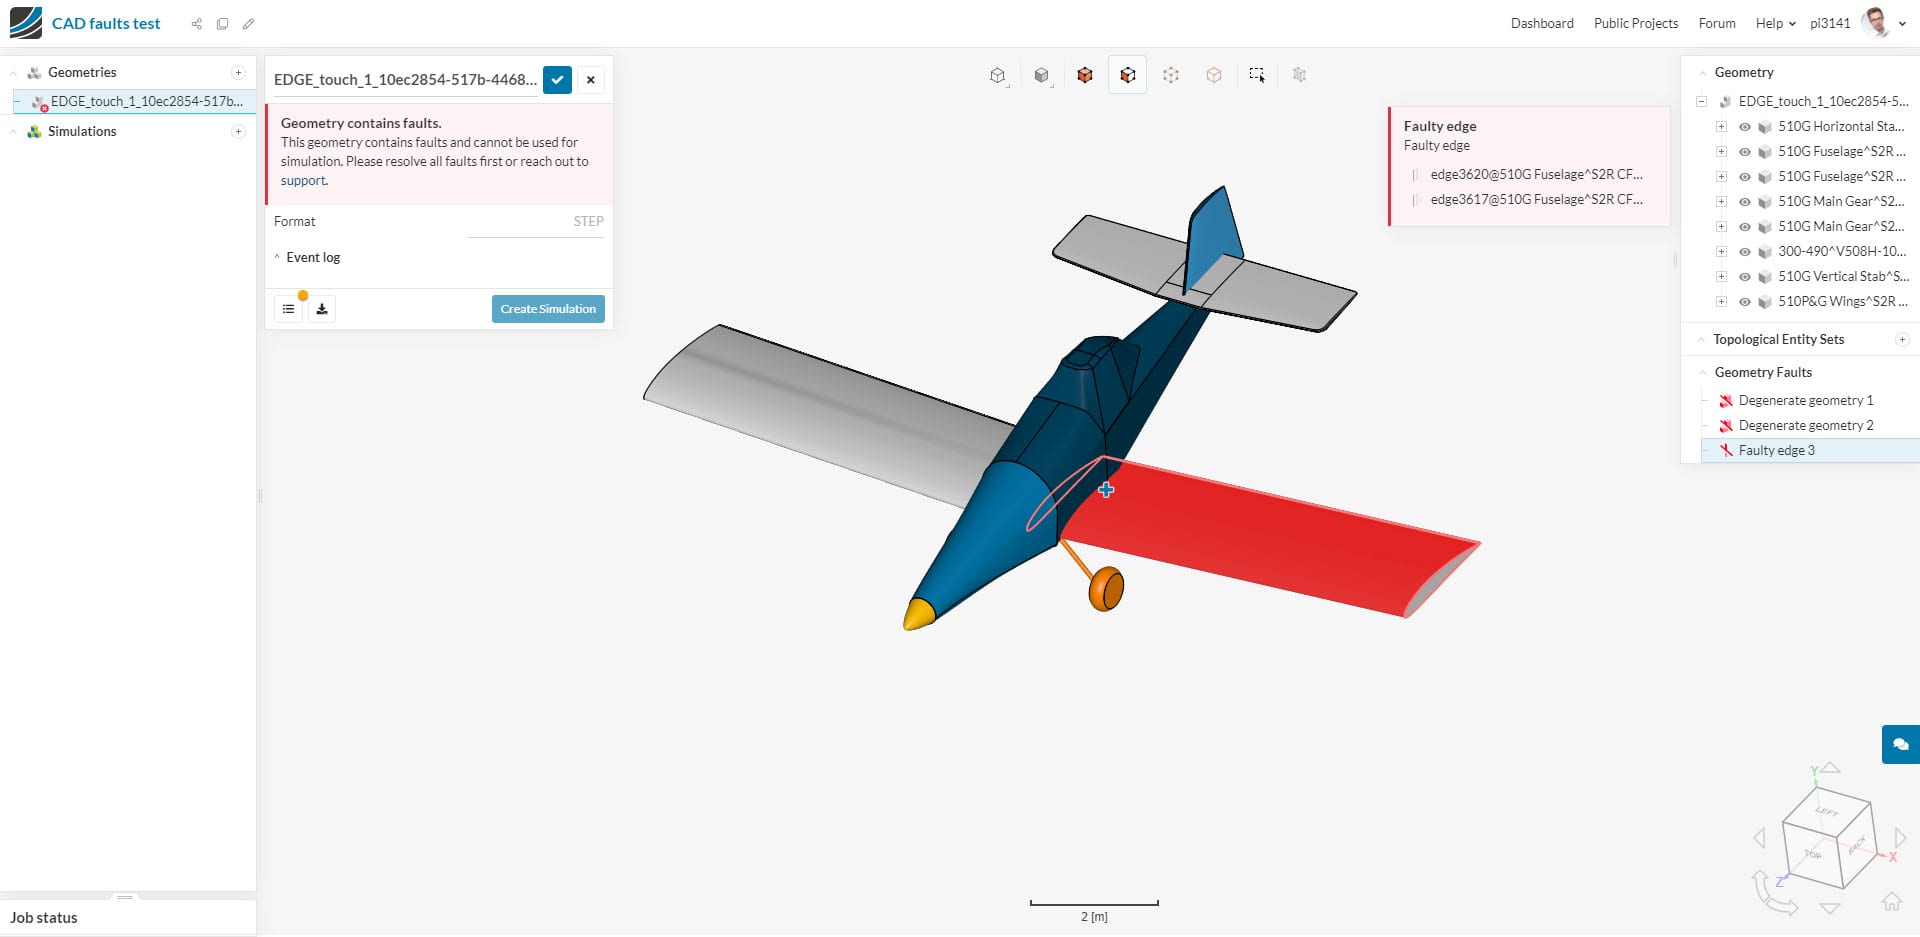Collapse the Event log section

point(277,257)
